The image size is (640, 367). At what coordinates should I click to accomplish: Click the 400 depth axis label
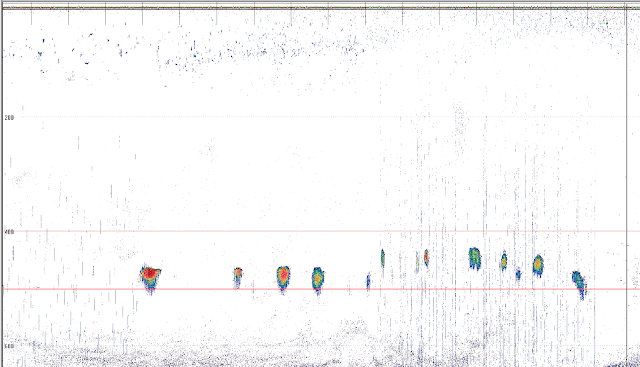[x=9, y=232]
